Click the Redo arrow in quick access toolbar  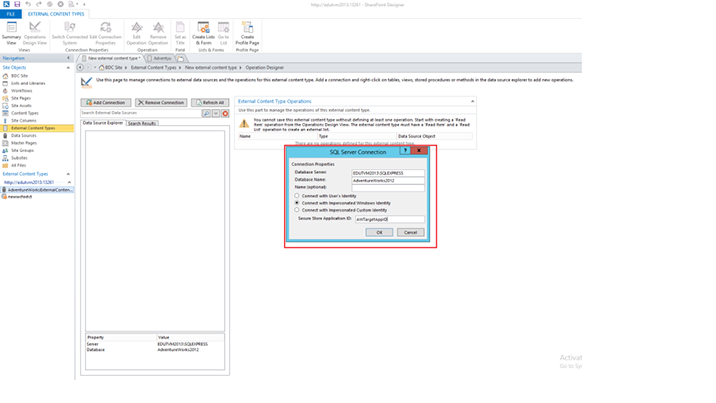[39, 4]
